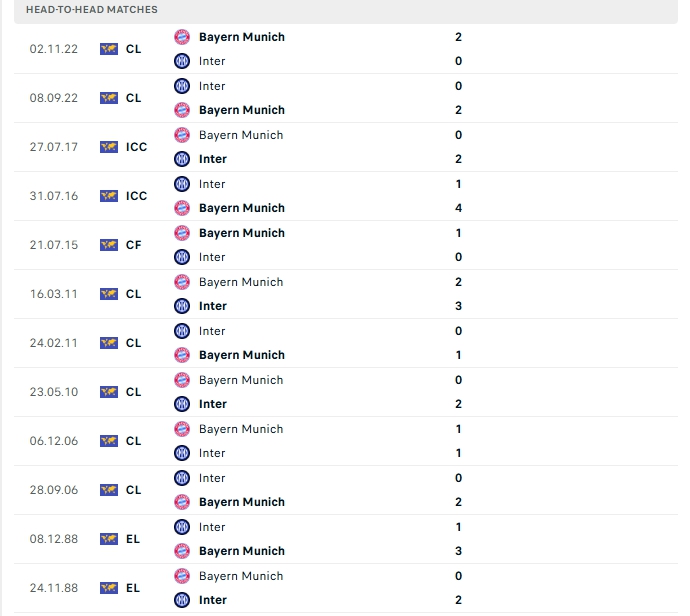Open Bayern Munich name in 31.07.16 match
This screenshot has width=690, height=616.
click(x=242, y=208)
